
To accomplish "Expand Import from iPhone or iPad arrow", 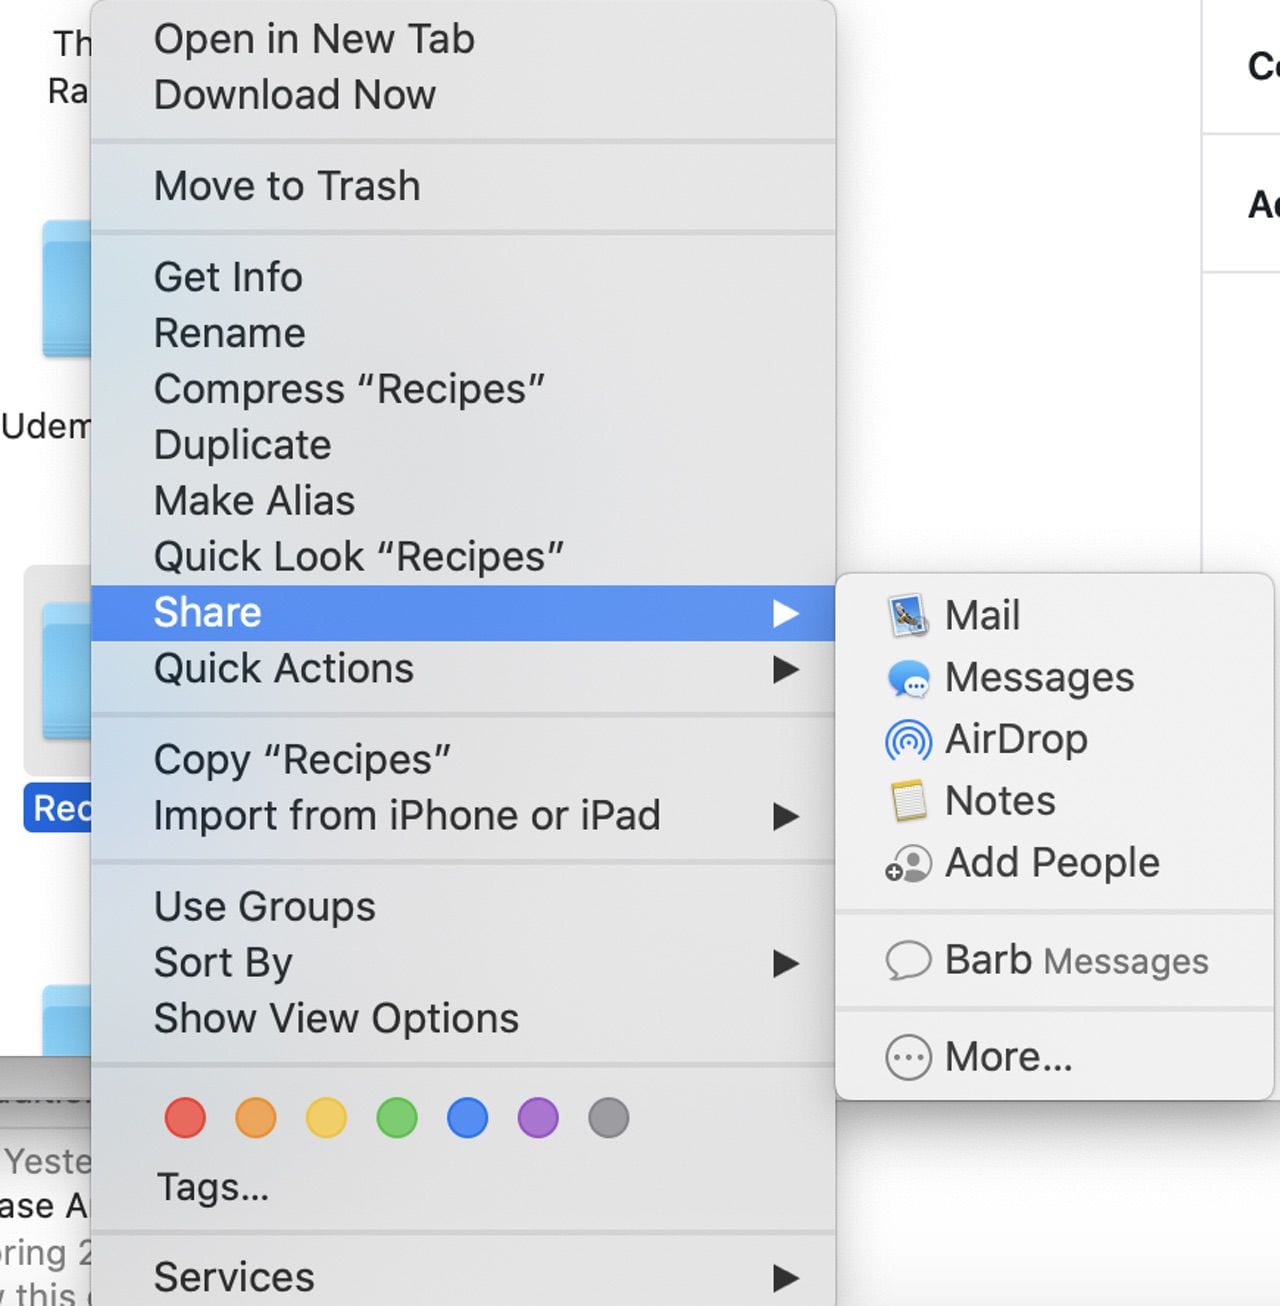I will tap(786, 817).
